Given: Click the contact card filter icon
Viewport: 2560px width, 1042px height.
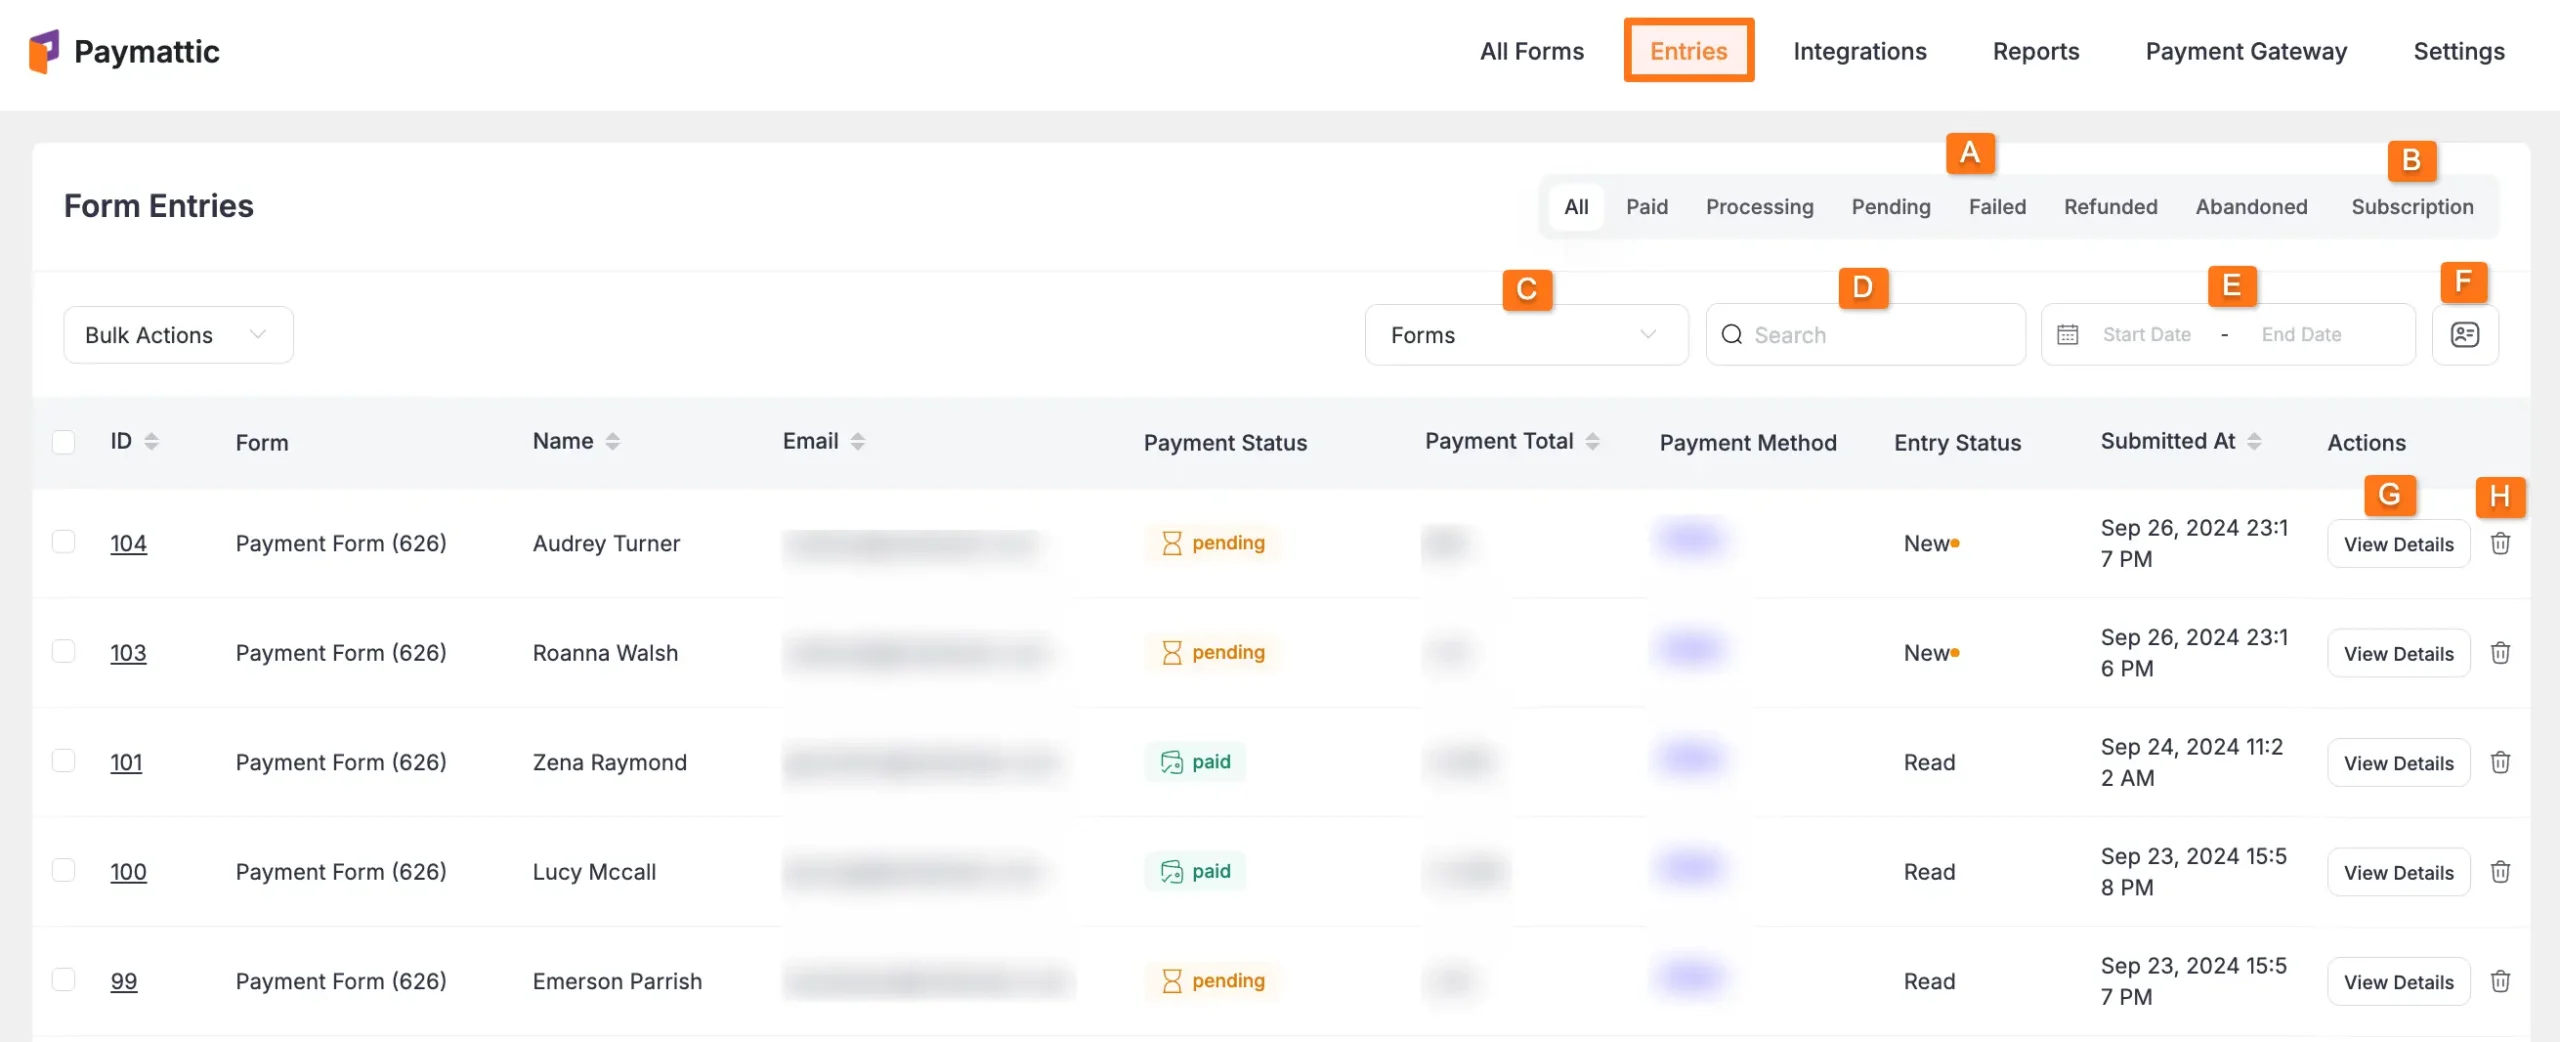Looking at the screenshot, I should (x=2465, y=334).
